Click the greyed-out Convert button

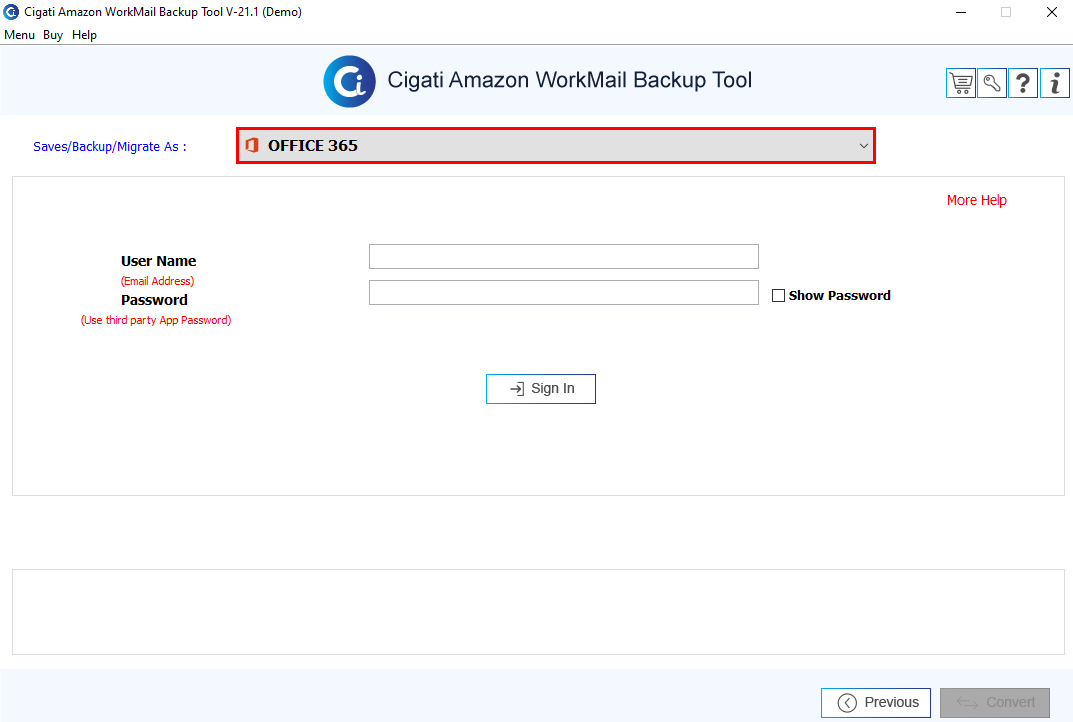pos(995,703)
